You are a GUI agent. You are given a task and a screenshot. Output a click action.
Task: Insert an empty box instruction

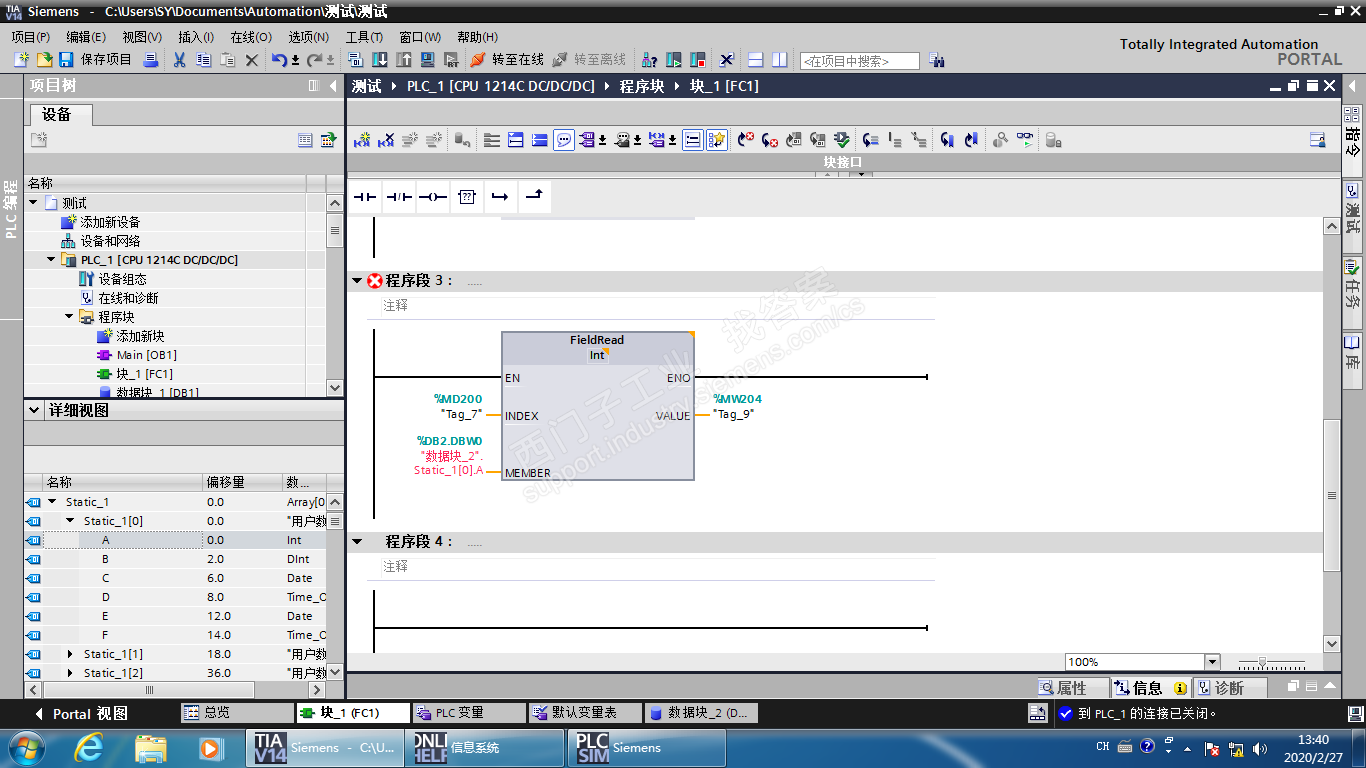coord(467,197)
